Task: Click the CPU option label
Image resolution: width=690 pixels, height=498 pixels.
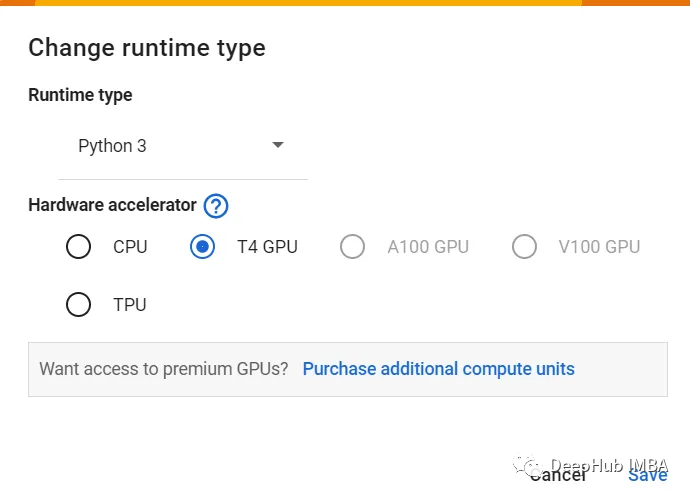Action: 130,247
